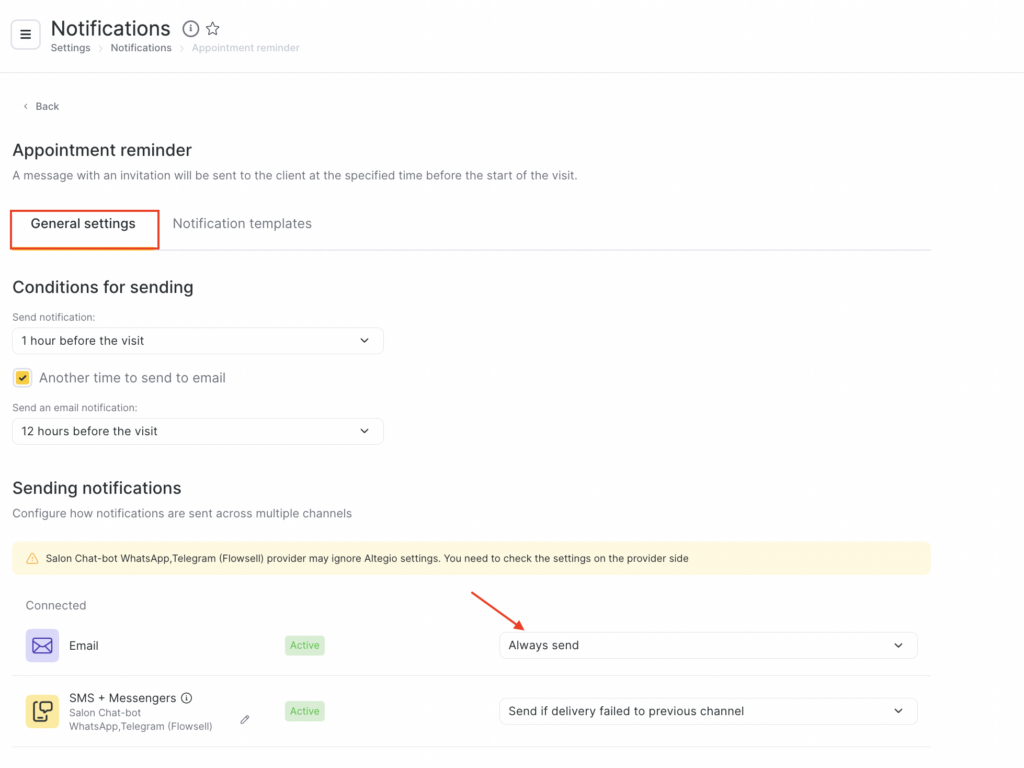Switch to Notification templates tab

coord(242,224)
